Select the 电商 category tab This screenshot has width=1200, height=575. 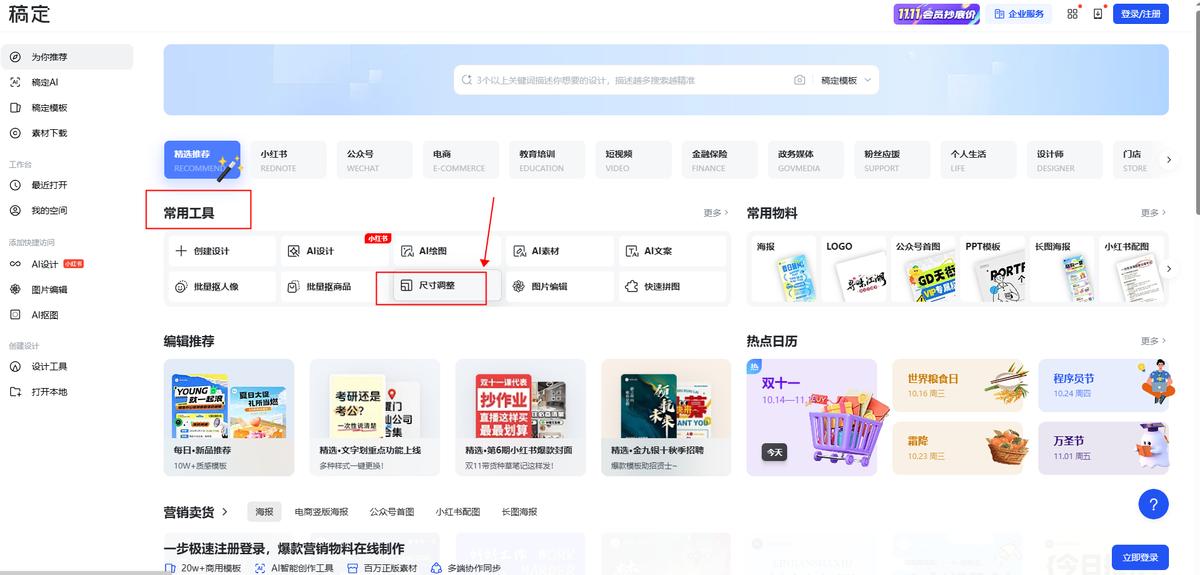(460, 160)
